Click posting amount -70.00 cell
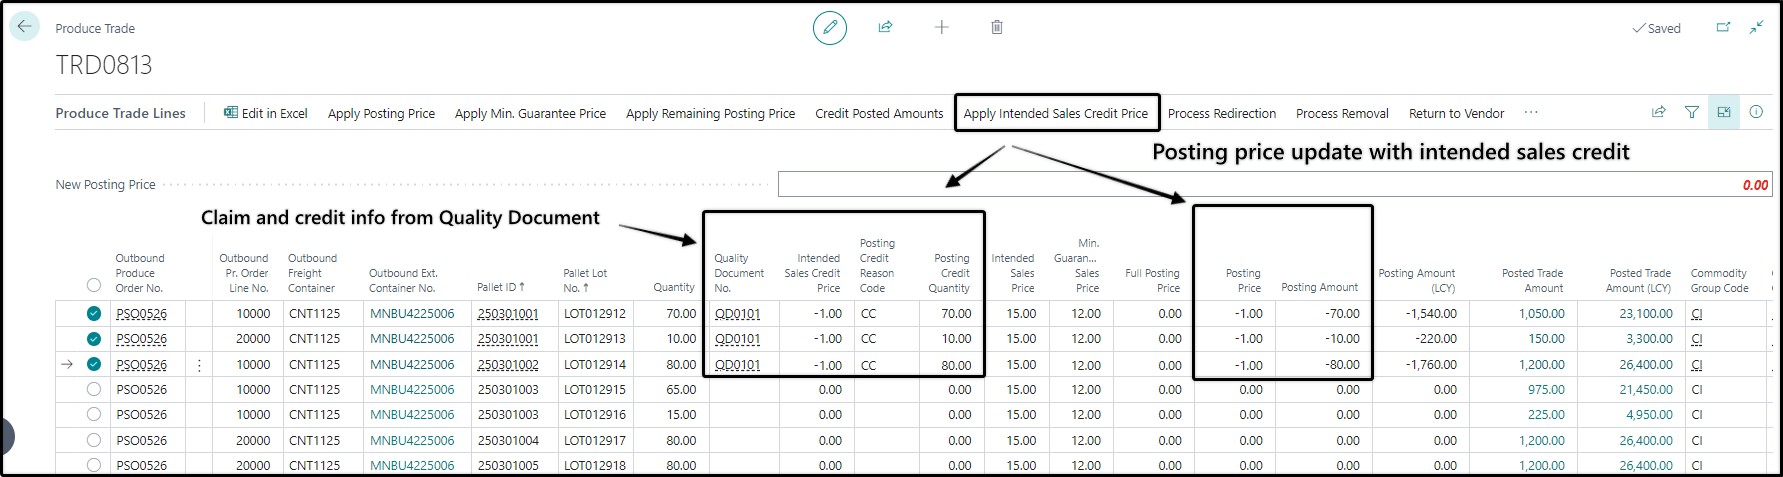Viewport: 1783px width, 477px height. coord(1342,313)
